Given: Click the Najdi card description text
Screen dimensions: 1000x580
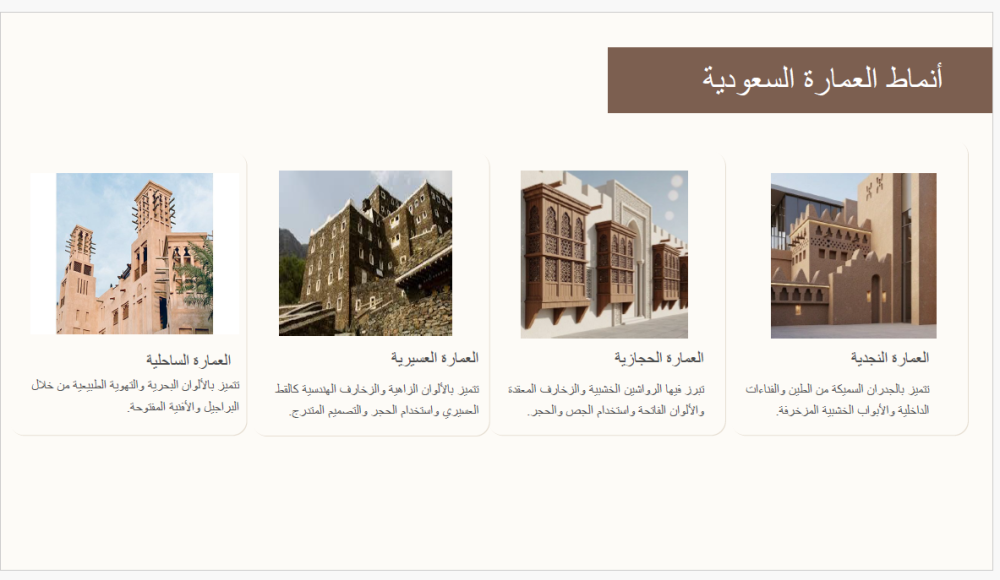Looking at the screenshot, I should point(838,399).
